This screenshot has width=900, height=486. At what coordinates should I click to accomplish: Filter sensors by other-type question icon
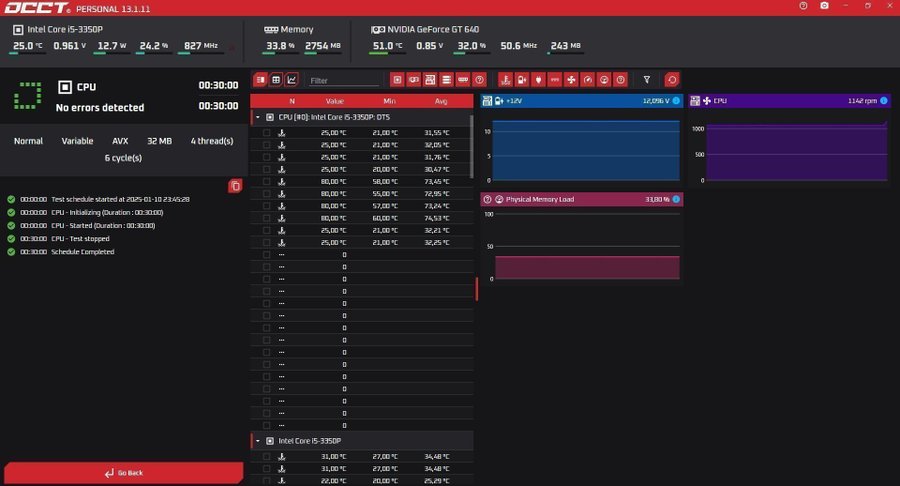[620, 80]
